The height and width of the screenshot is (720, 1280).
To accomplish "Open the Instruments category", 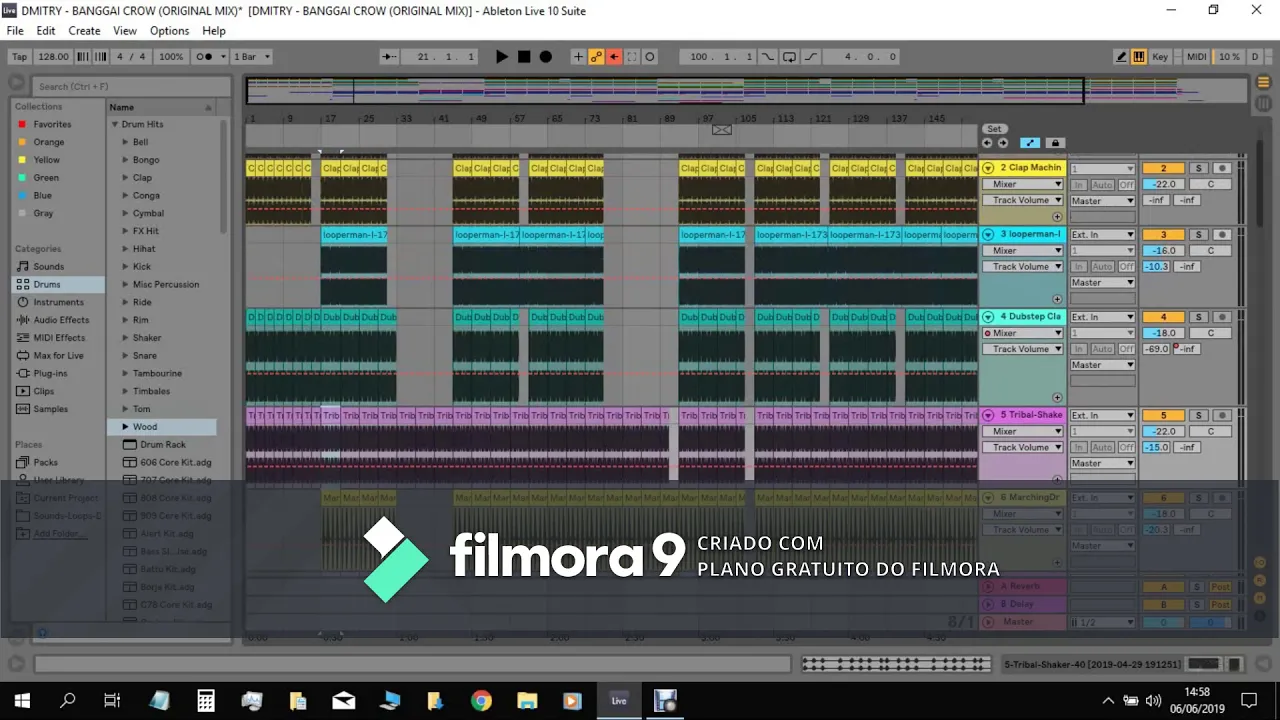I will click(x=58, y=302).
